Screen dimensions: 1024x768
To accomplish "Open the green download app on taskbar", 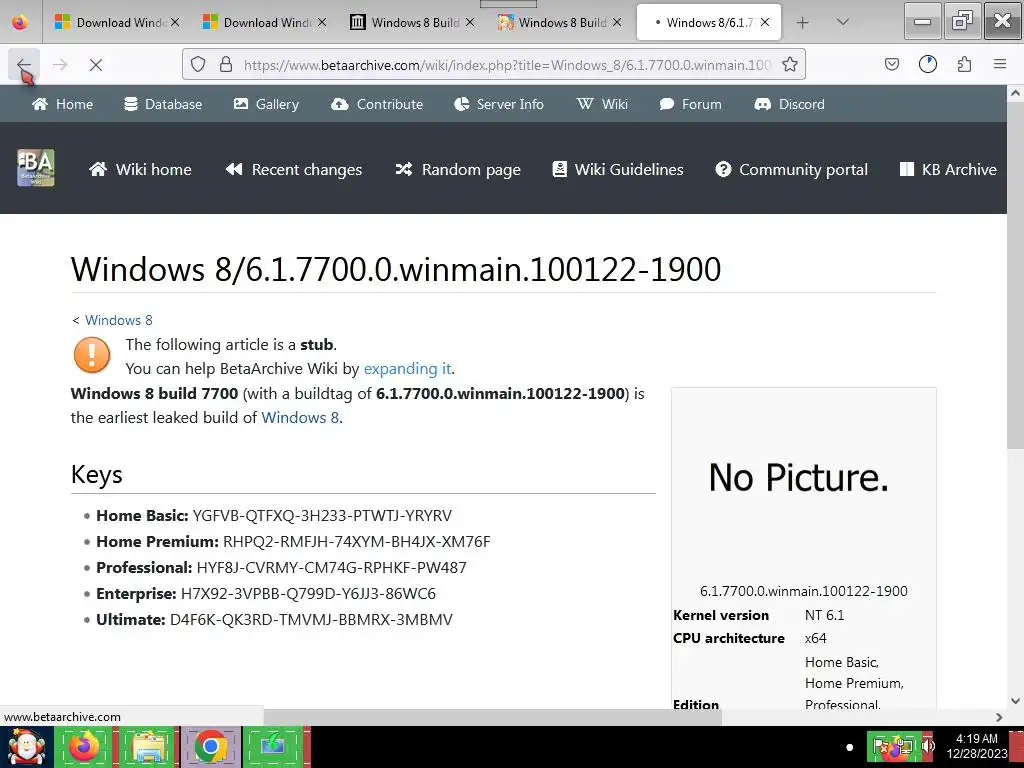I will pyautogui.click(x=273, y=746).
